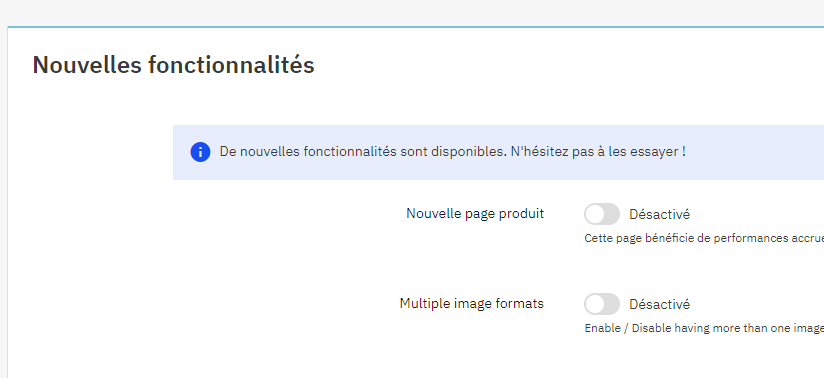Click the Désactivé label beside Nouvelle page produit
Image resolution: width=824 pixels, height=378 pixels.
(x=660, y=214)
